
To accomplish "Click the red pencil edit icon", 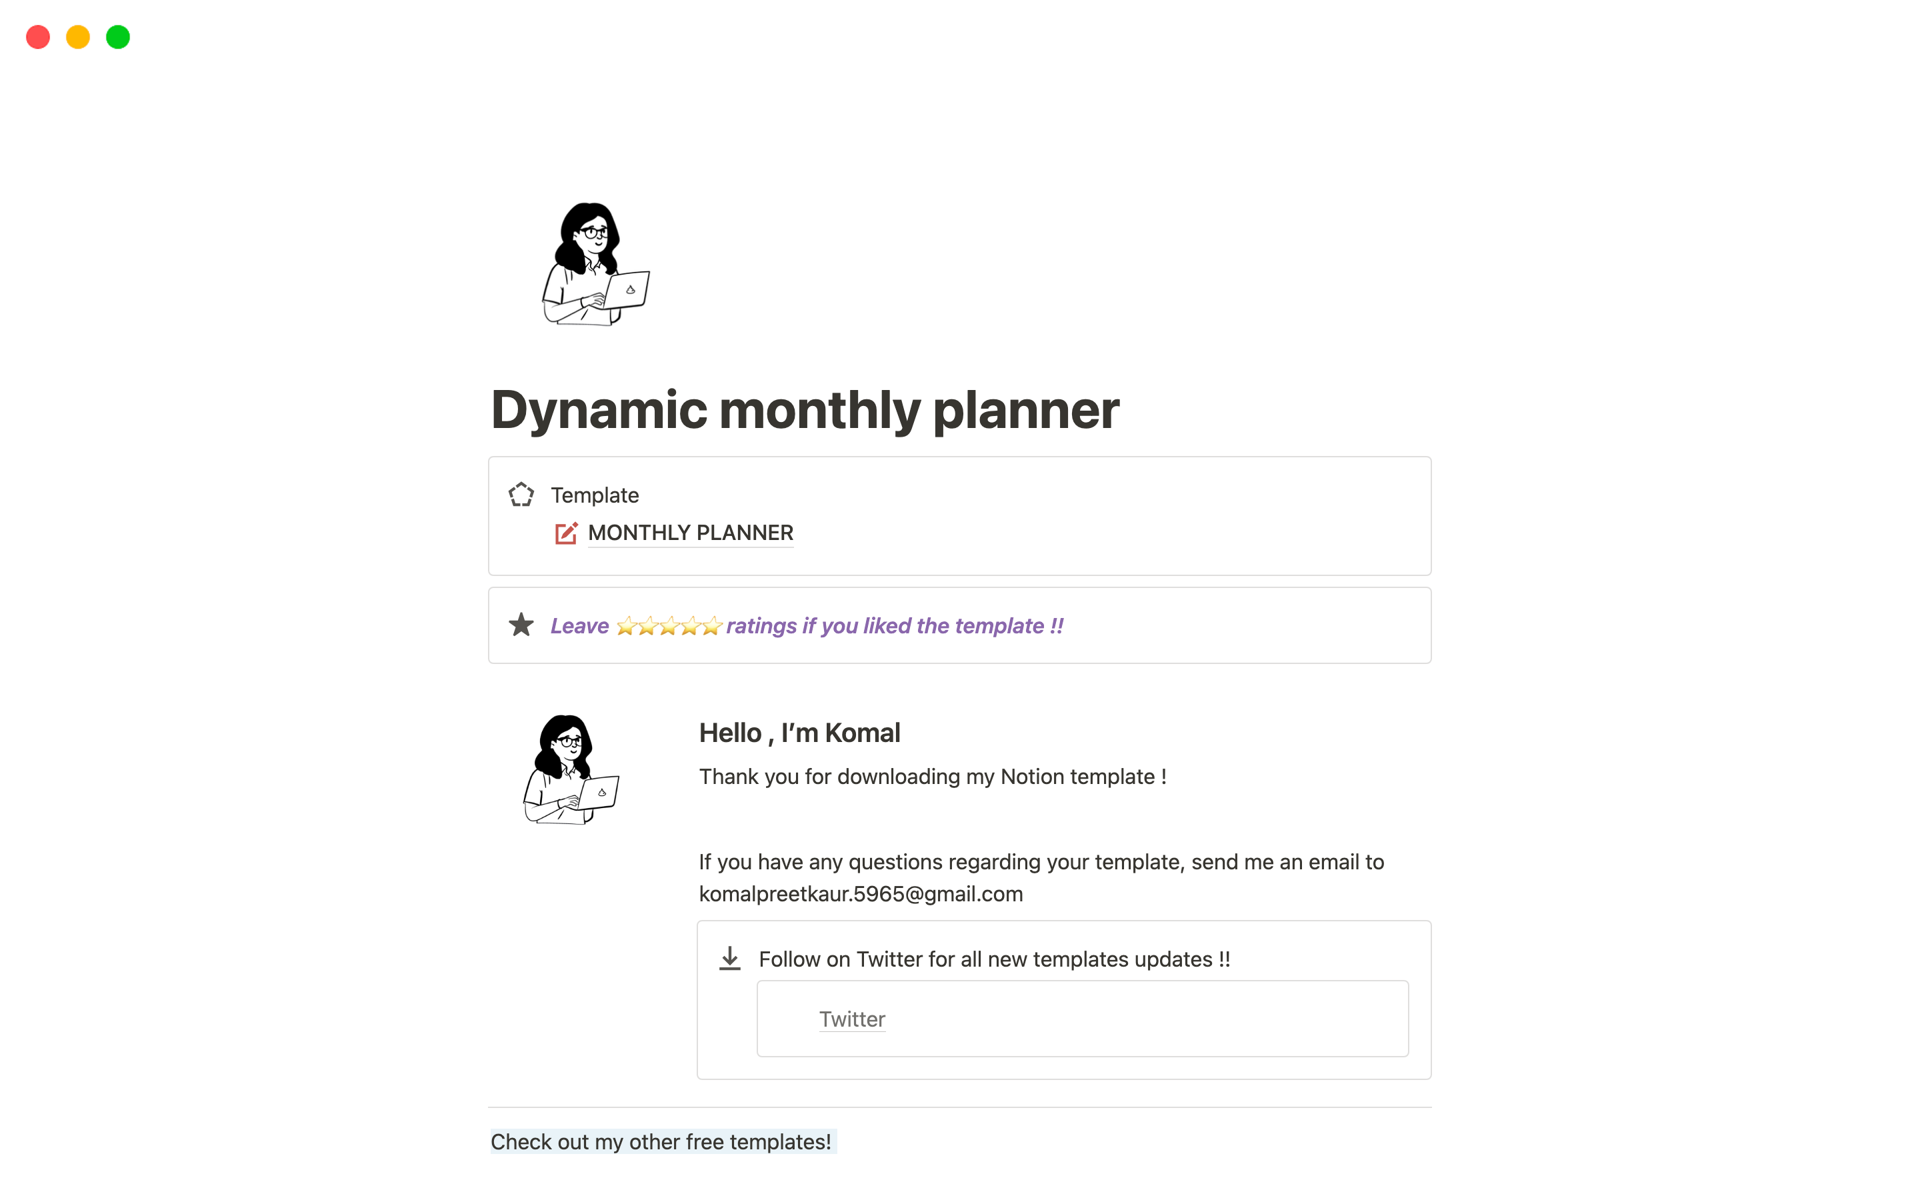I will pyautogui.click(x=566, y=533).
